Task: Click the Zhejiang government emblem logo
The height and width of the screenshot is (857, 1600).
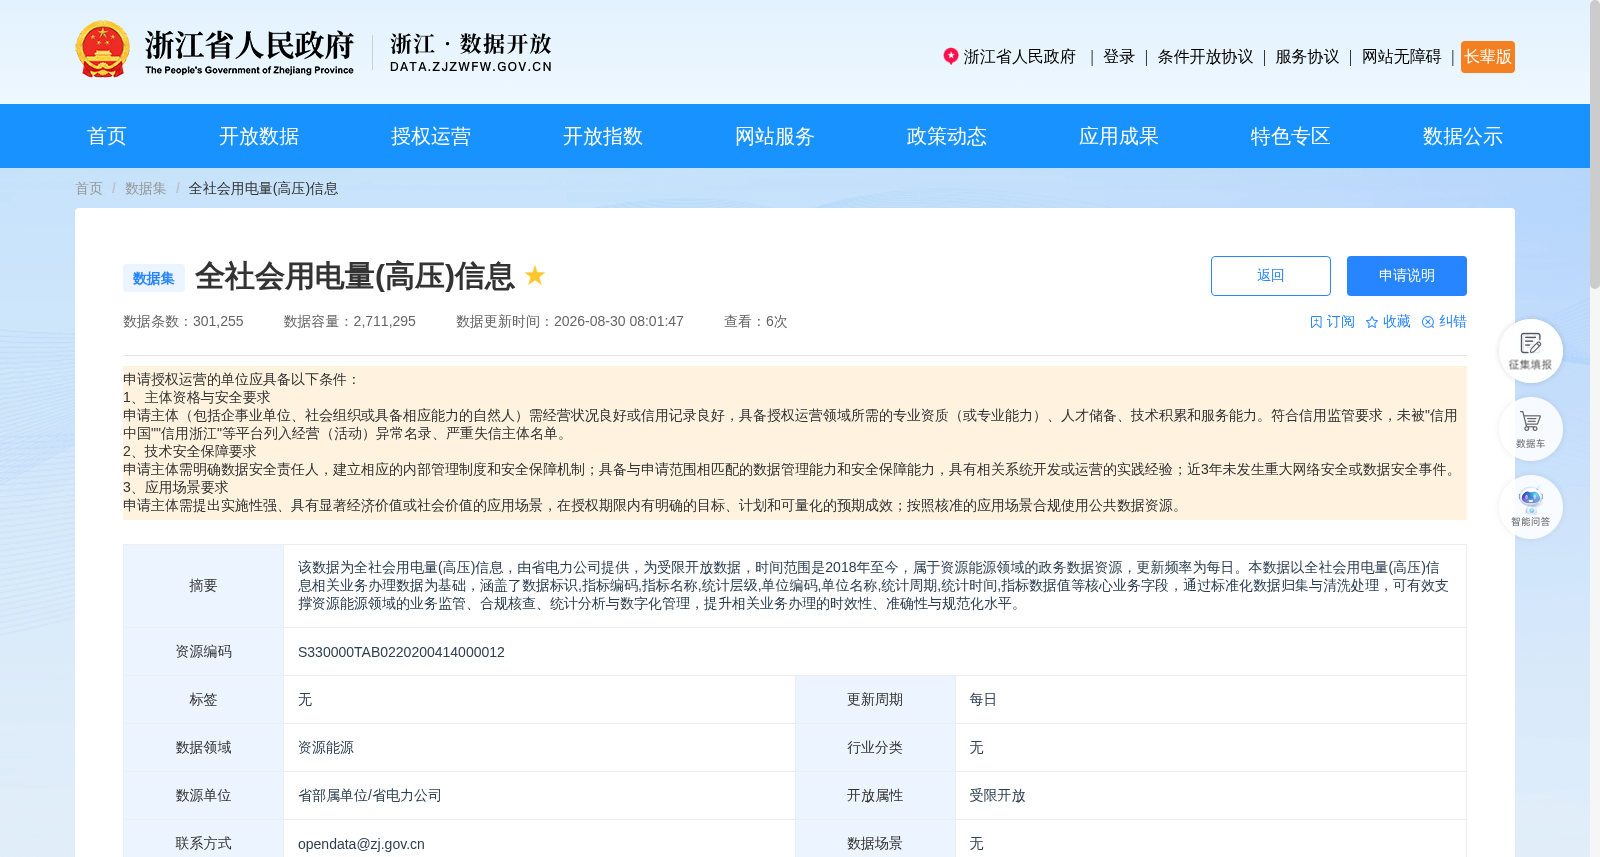Action: (102, 50)
